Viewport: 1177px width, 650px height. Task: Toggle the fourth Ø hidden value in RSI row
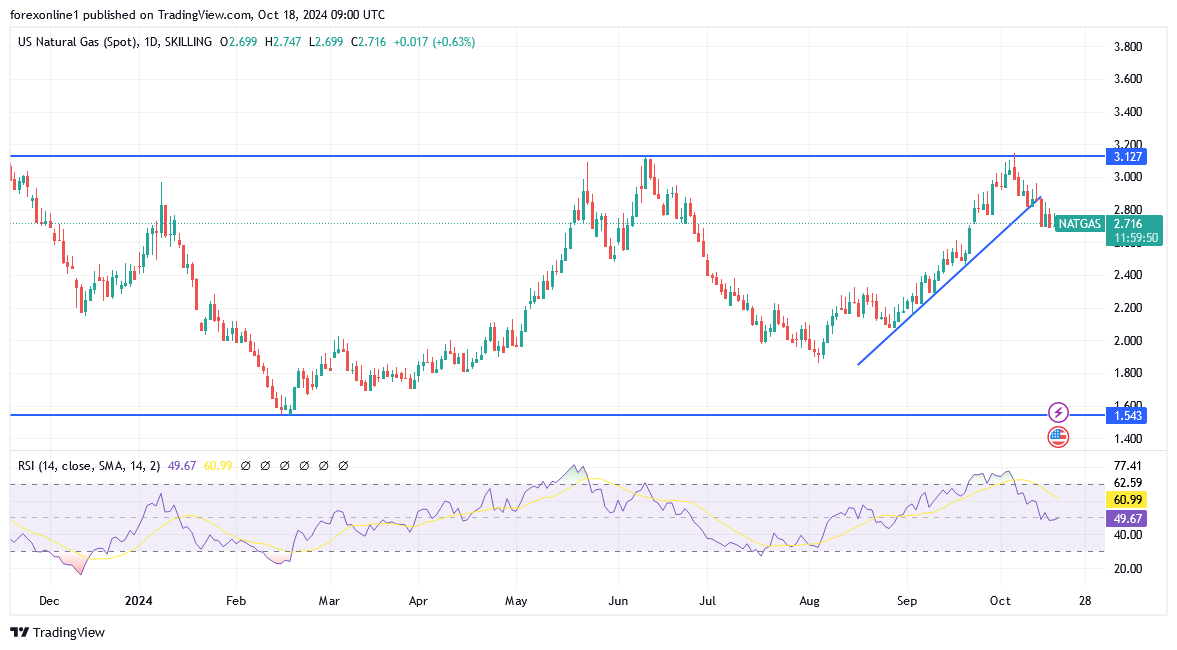click(x=304, y=465)
